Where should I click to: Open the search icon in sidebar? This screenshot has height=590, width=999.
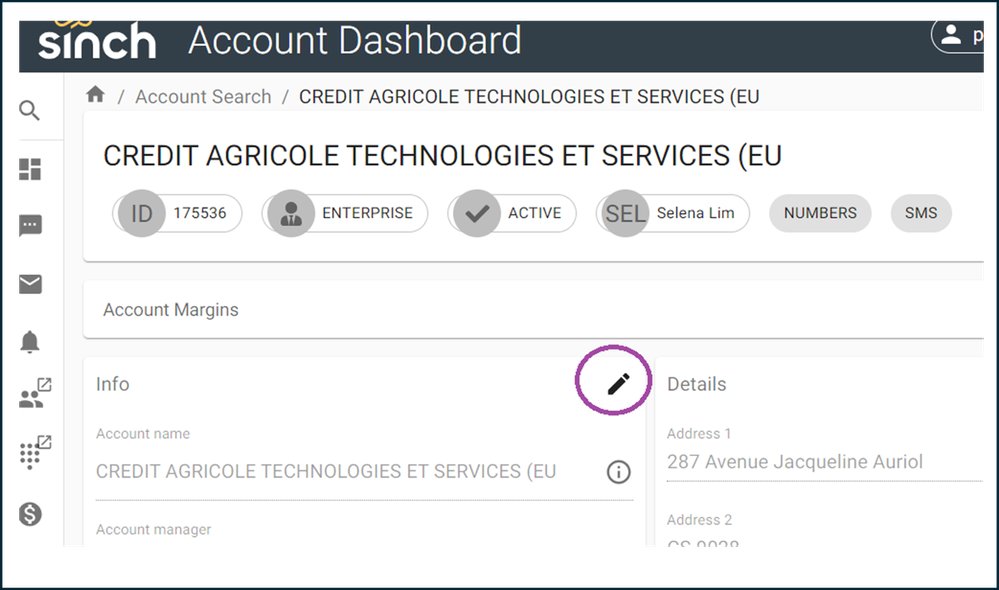(29, 110)
